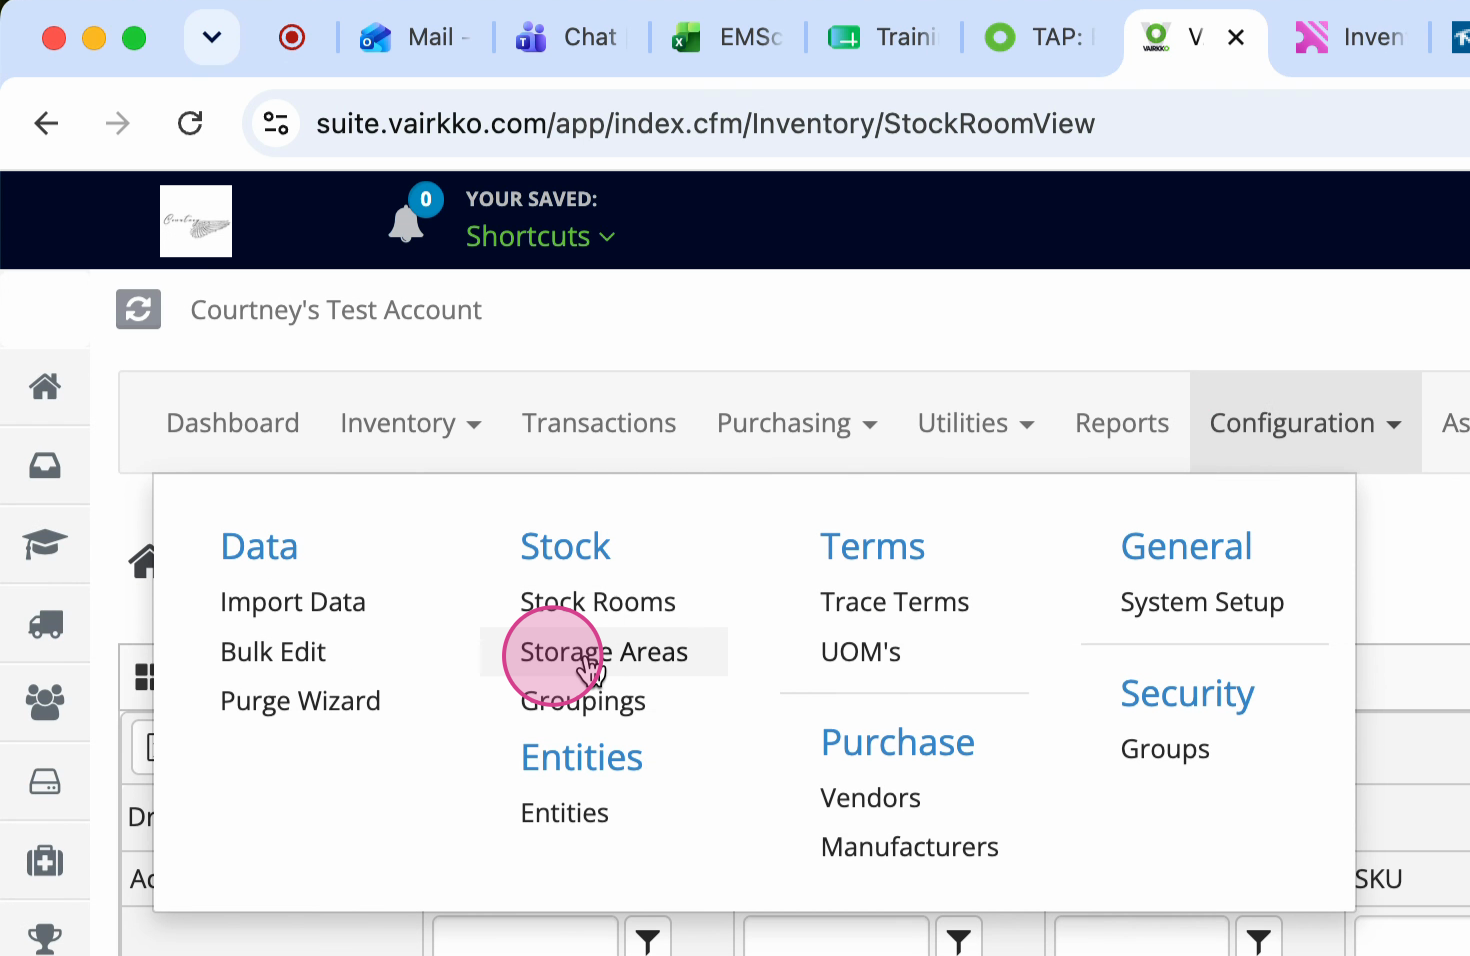Expand the Shortcuts dropdown

tap(540, 236)
